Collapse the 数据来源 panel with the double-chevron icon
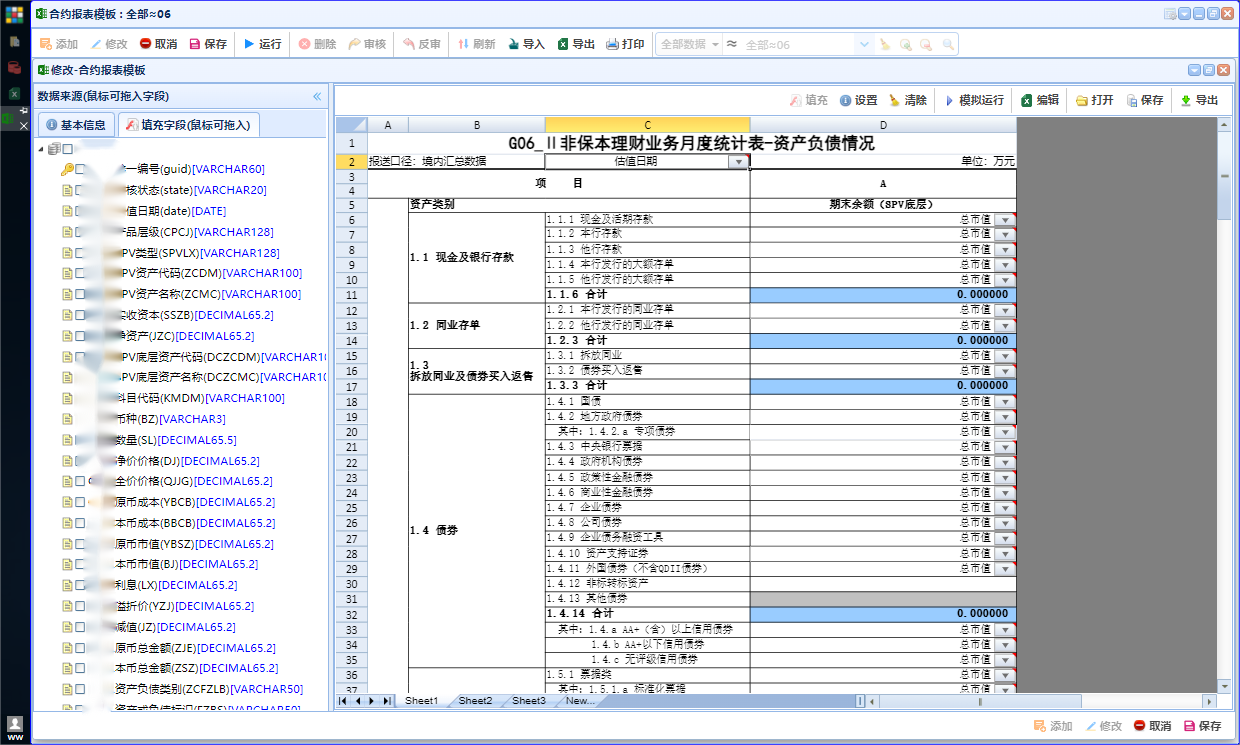 pyautogui.click(x=317, y=97)
